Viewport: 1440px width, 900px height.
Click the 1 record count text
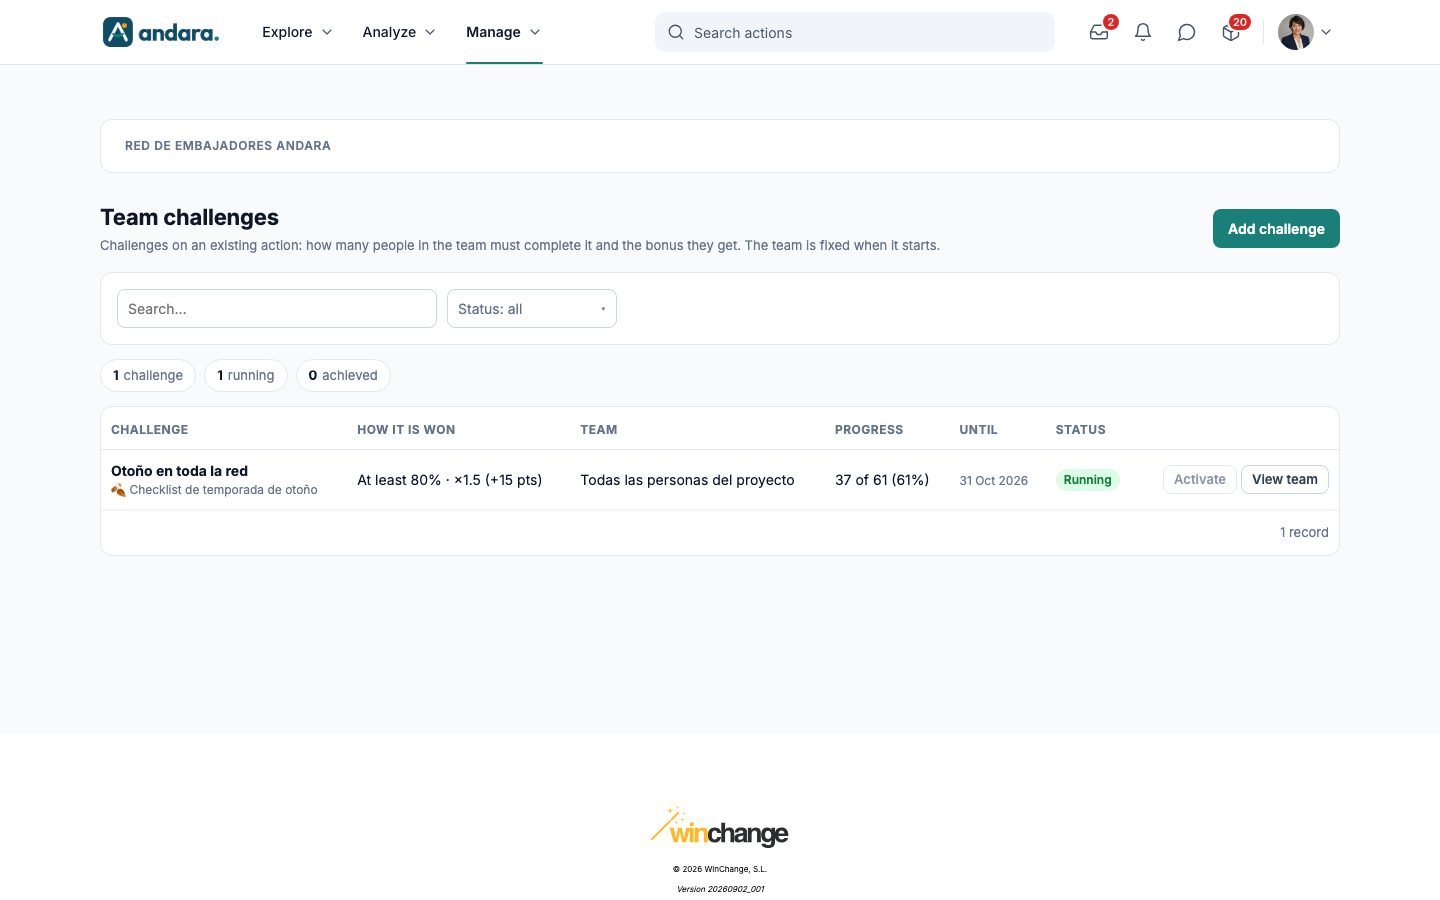click(x=1304, y=533)
